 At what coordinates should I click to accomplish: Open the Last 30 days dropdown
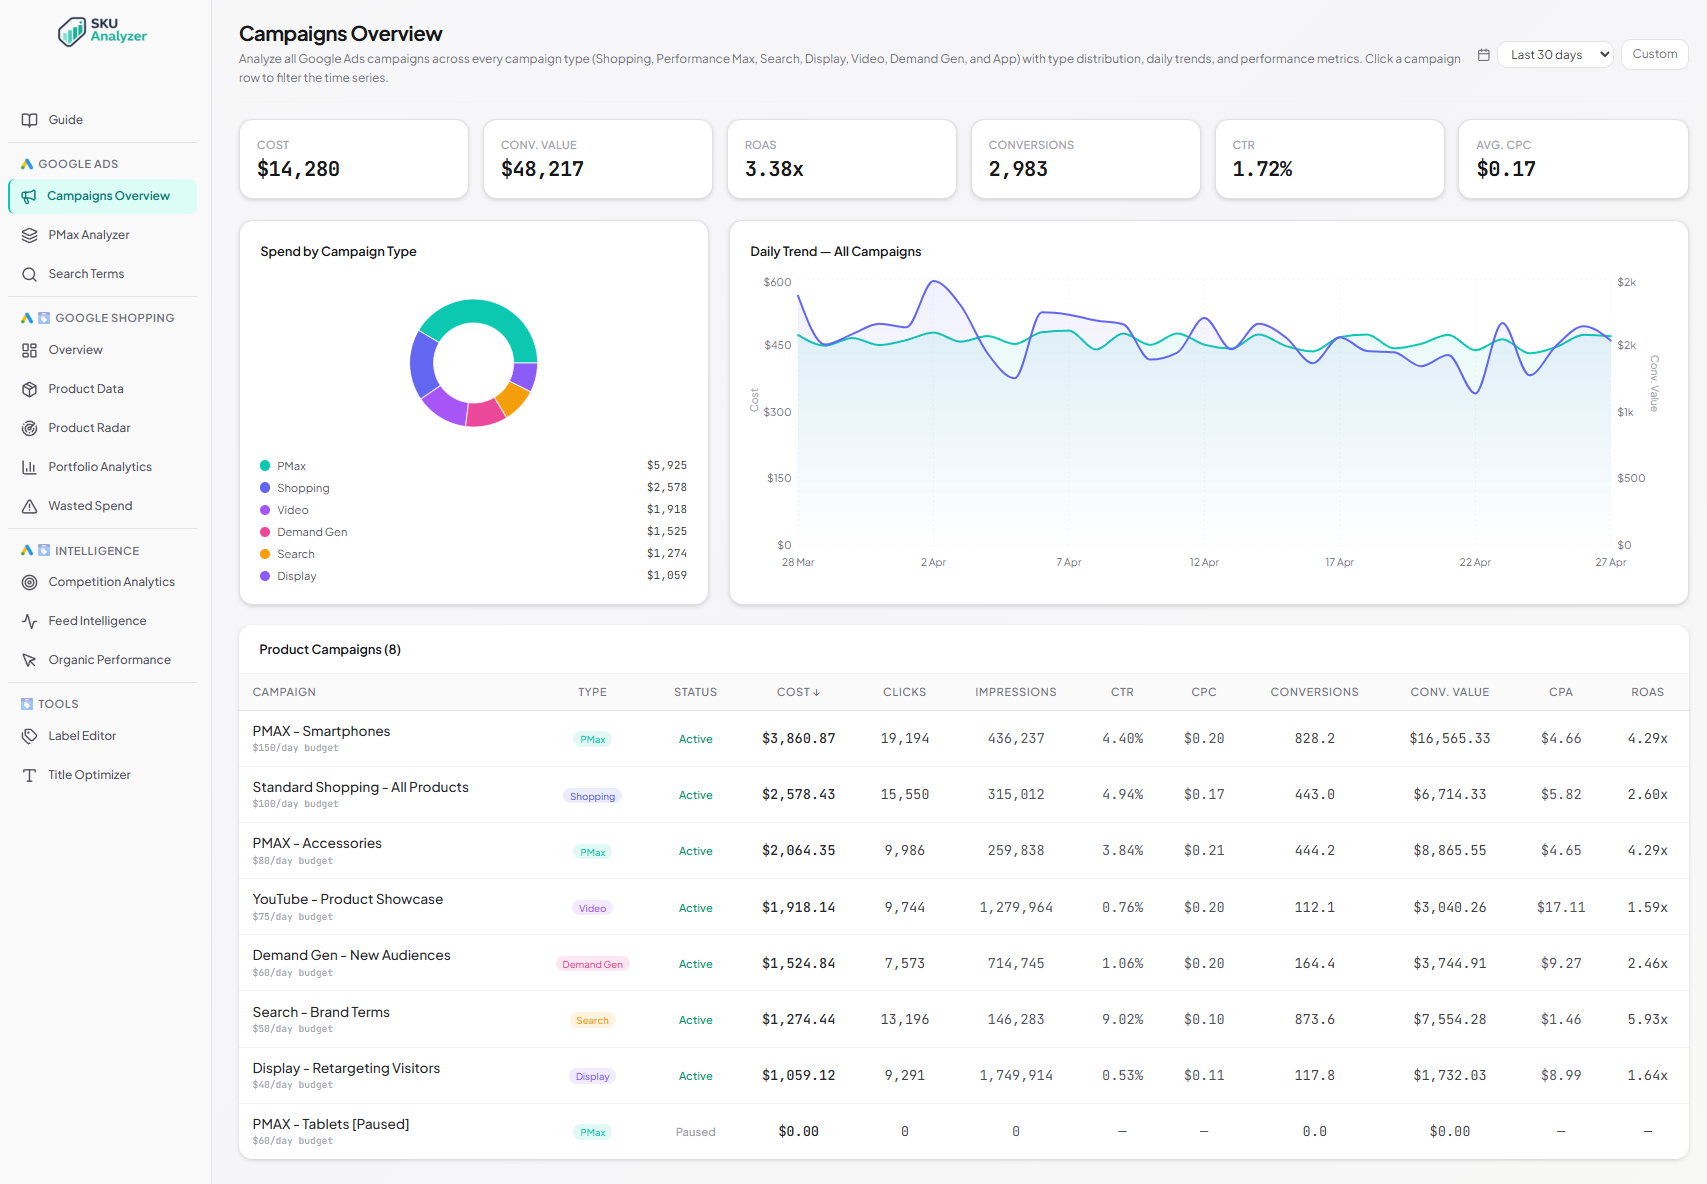pos(1555,55)
